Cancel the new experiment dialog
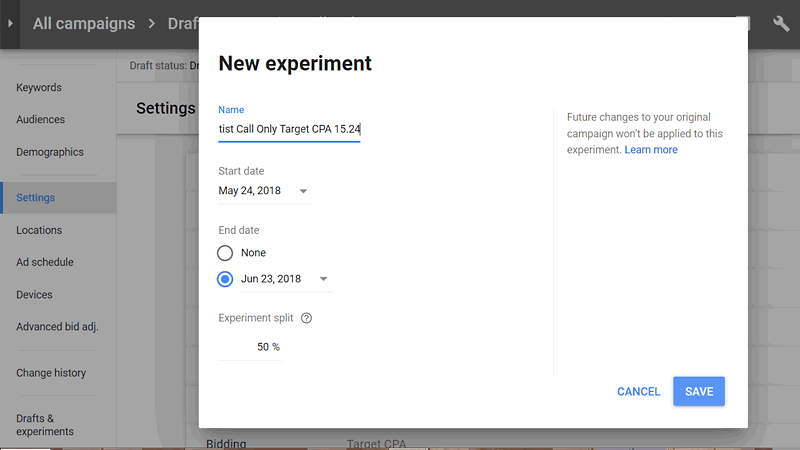This screenshot has width=800, height=450. [x=638, y=391]
